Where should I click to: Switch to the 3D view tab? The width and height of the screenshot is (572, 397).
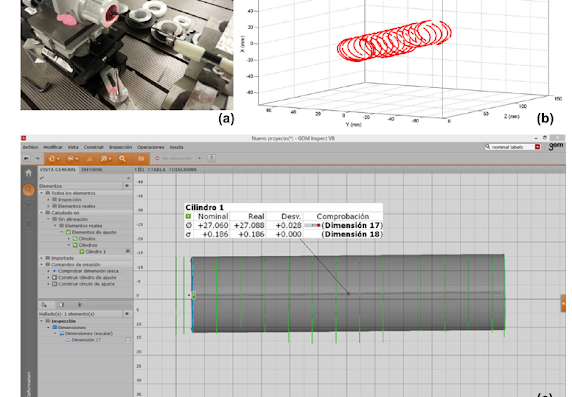coord(140,170)
